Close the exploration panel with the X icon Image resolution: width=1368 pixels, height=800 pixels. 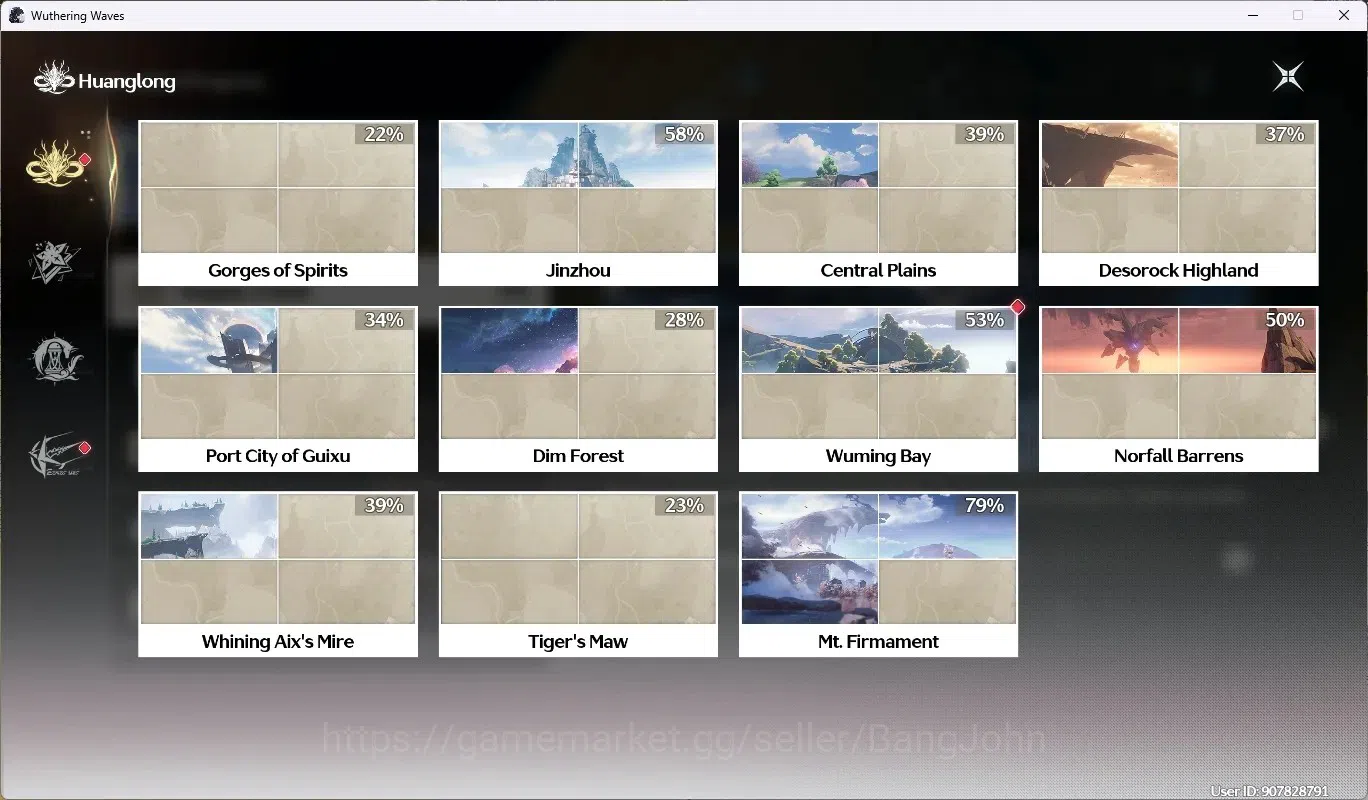(x=1288, y=76)
